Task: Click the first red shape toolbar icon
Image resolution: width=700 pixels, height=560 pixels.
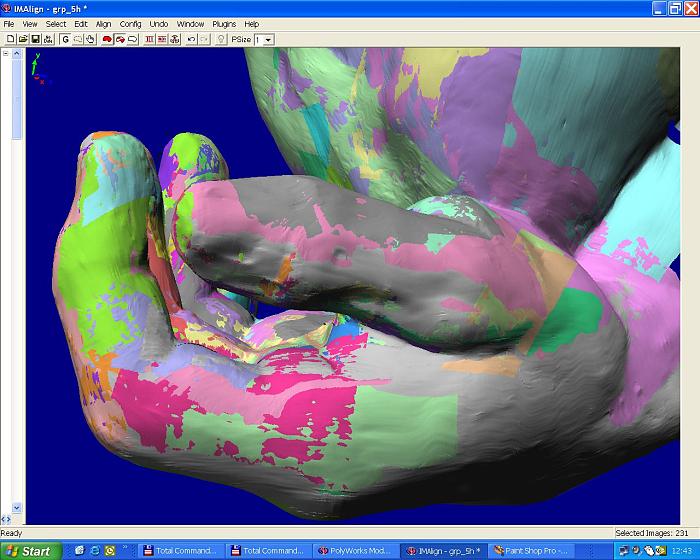Action: pyautogui.click(x=107, y=39)
